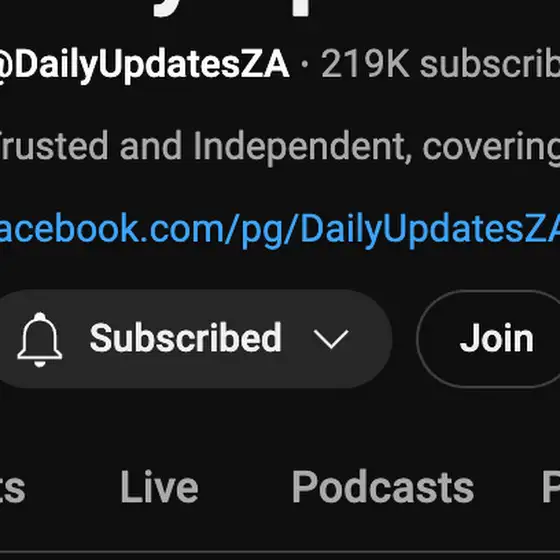
Task: Open subscription options from the down arrow
Action: 331,339
